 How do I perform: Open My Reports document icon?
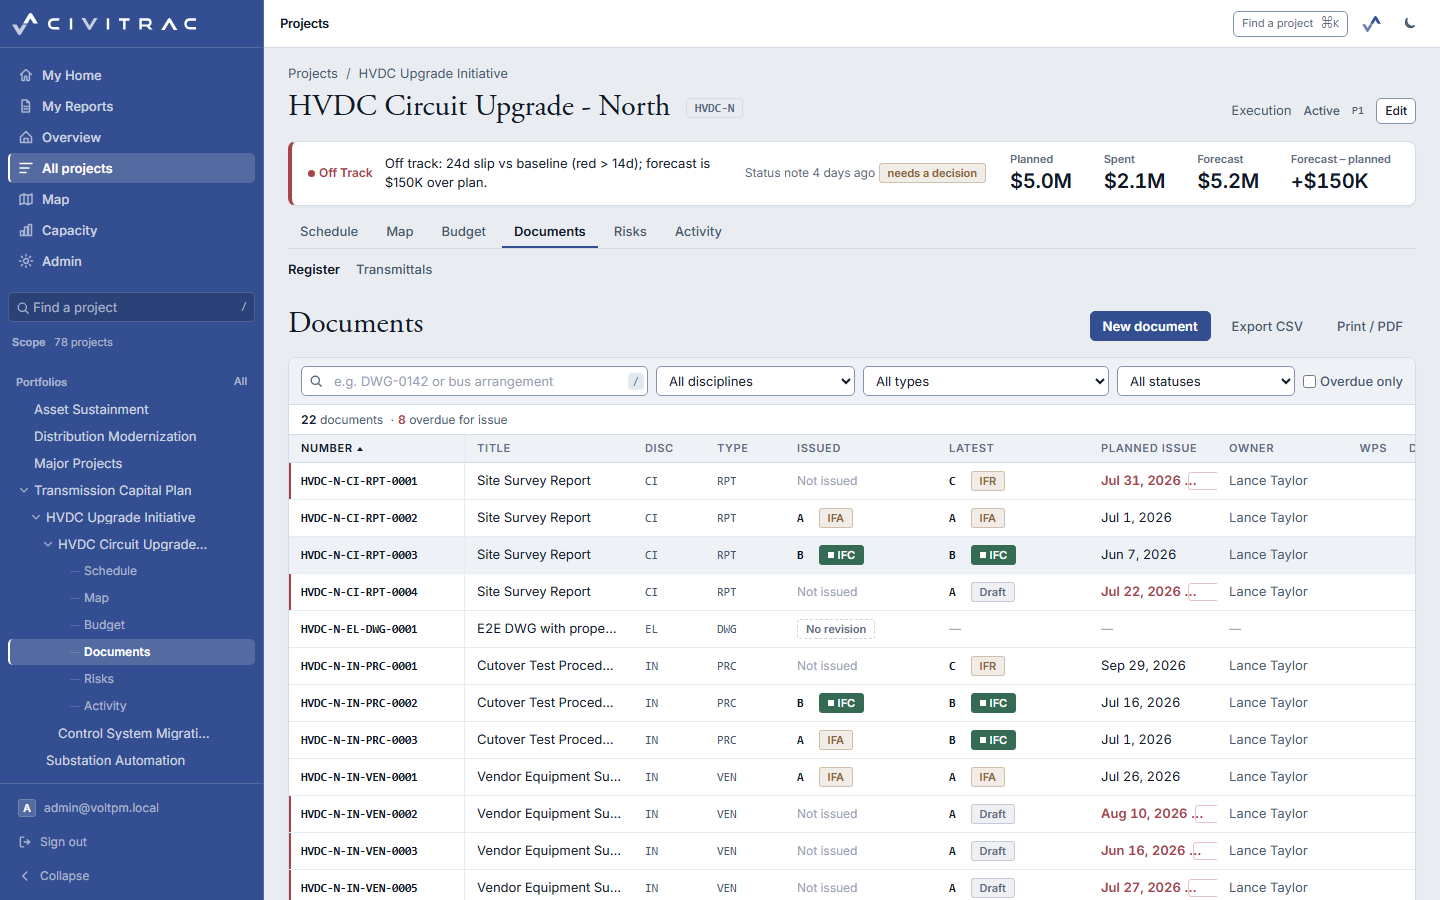pos(26,106)
